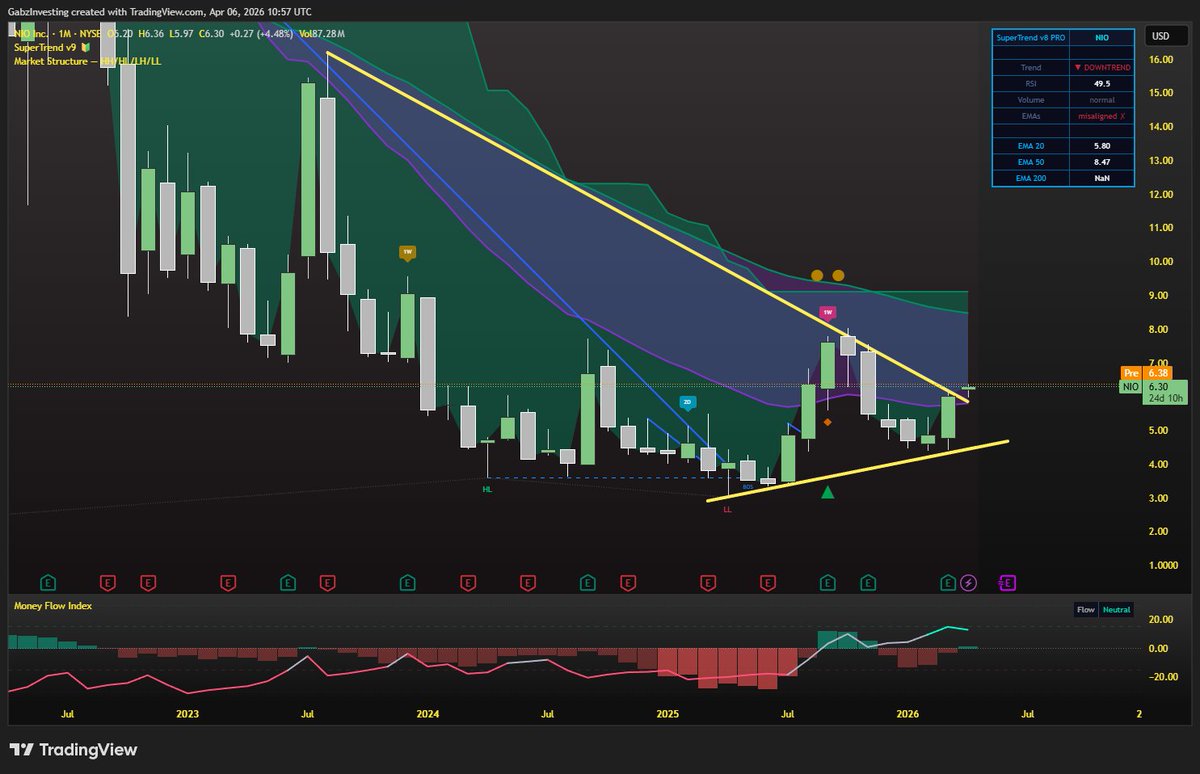Click the EMAs misaligned cell
Screen dimensions: 1200x774
(1103, 116)
